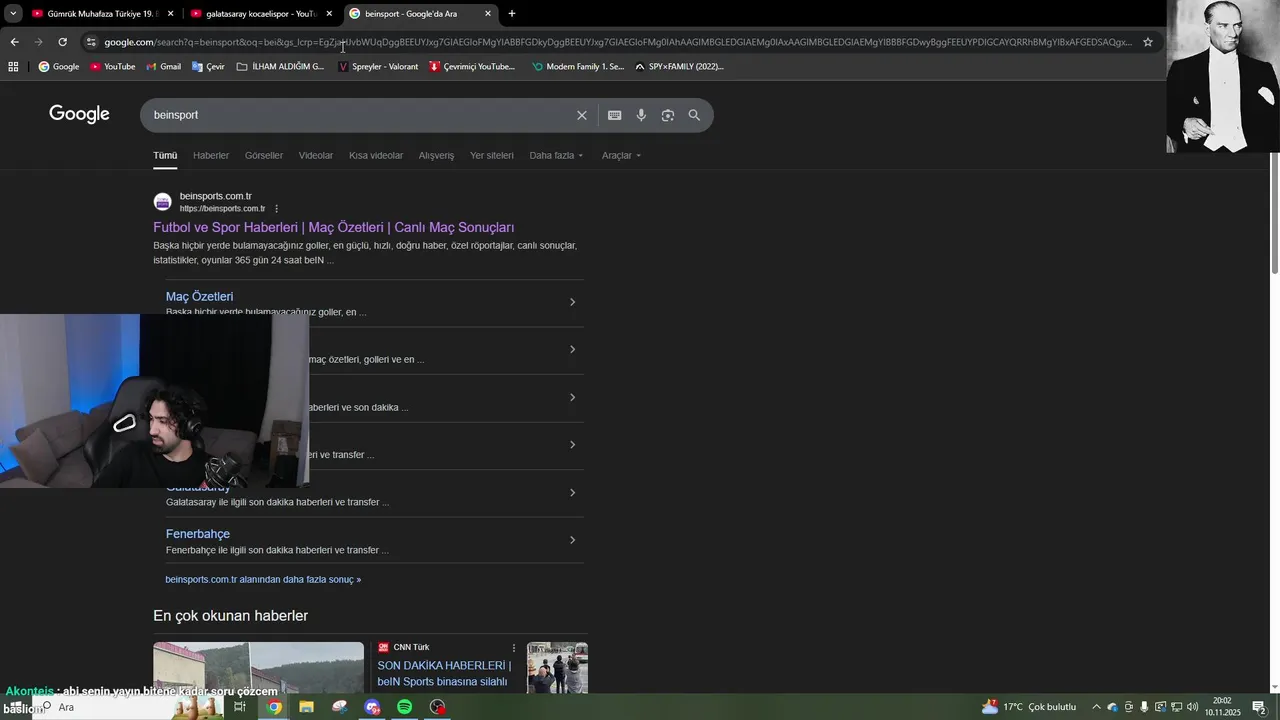
Task: Open the Çevrimiçi YouTube bookmark
Action: (472, 67)
